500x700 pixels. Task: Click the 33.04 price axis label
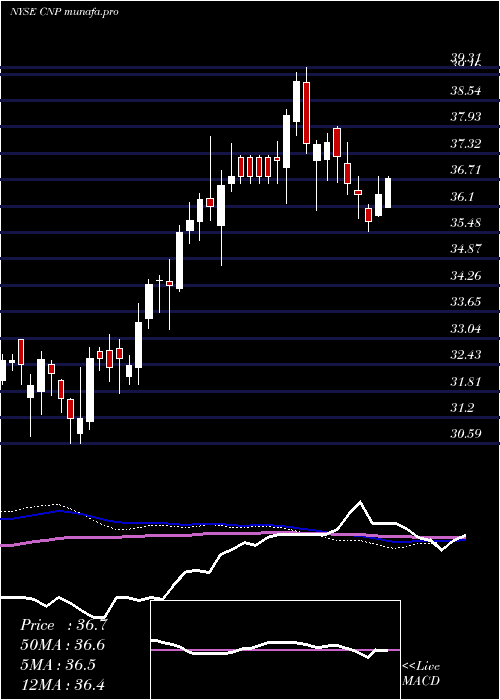[466, 329]
